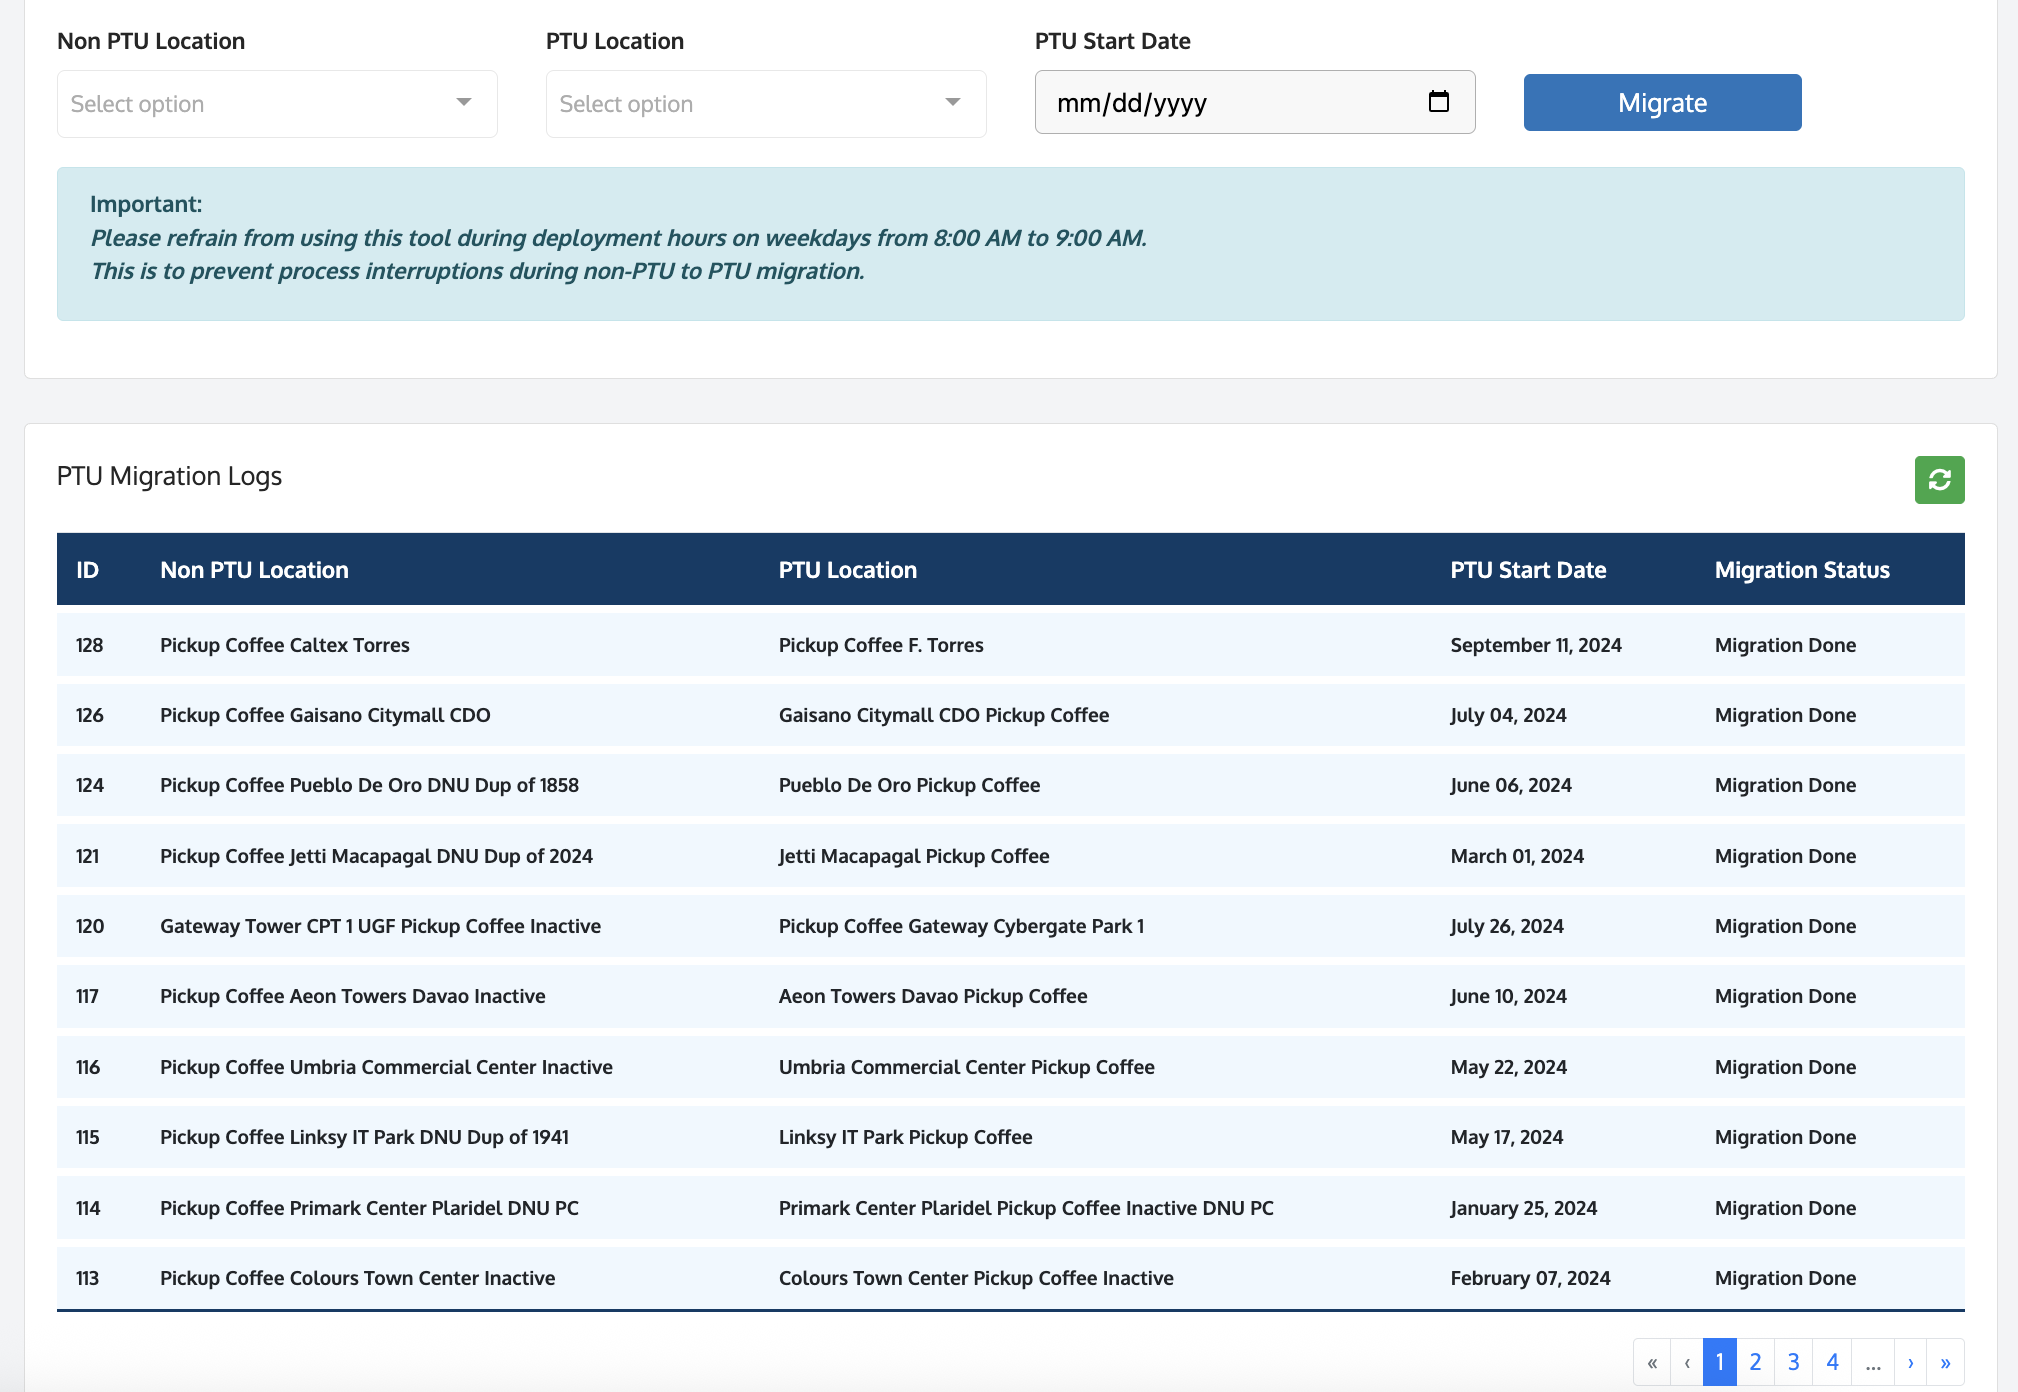Viewport: 2018px width, 1392px height.
Task: Open pagination page 3
Action: pyautogui.click(x=1794, y=1362)
